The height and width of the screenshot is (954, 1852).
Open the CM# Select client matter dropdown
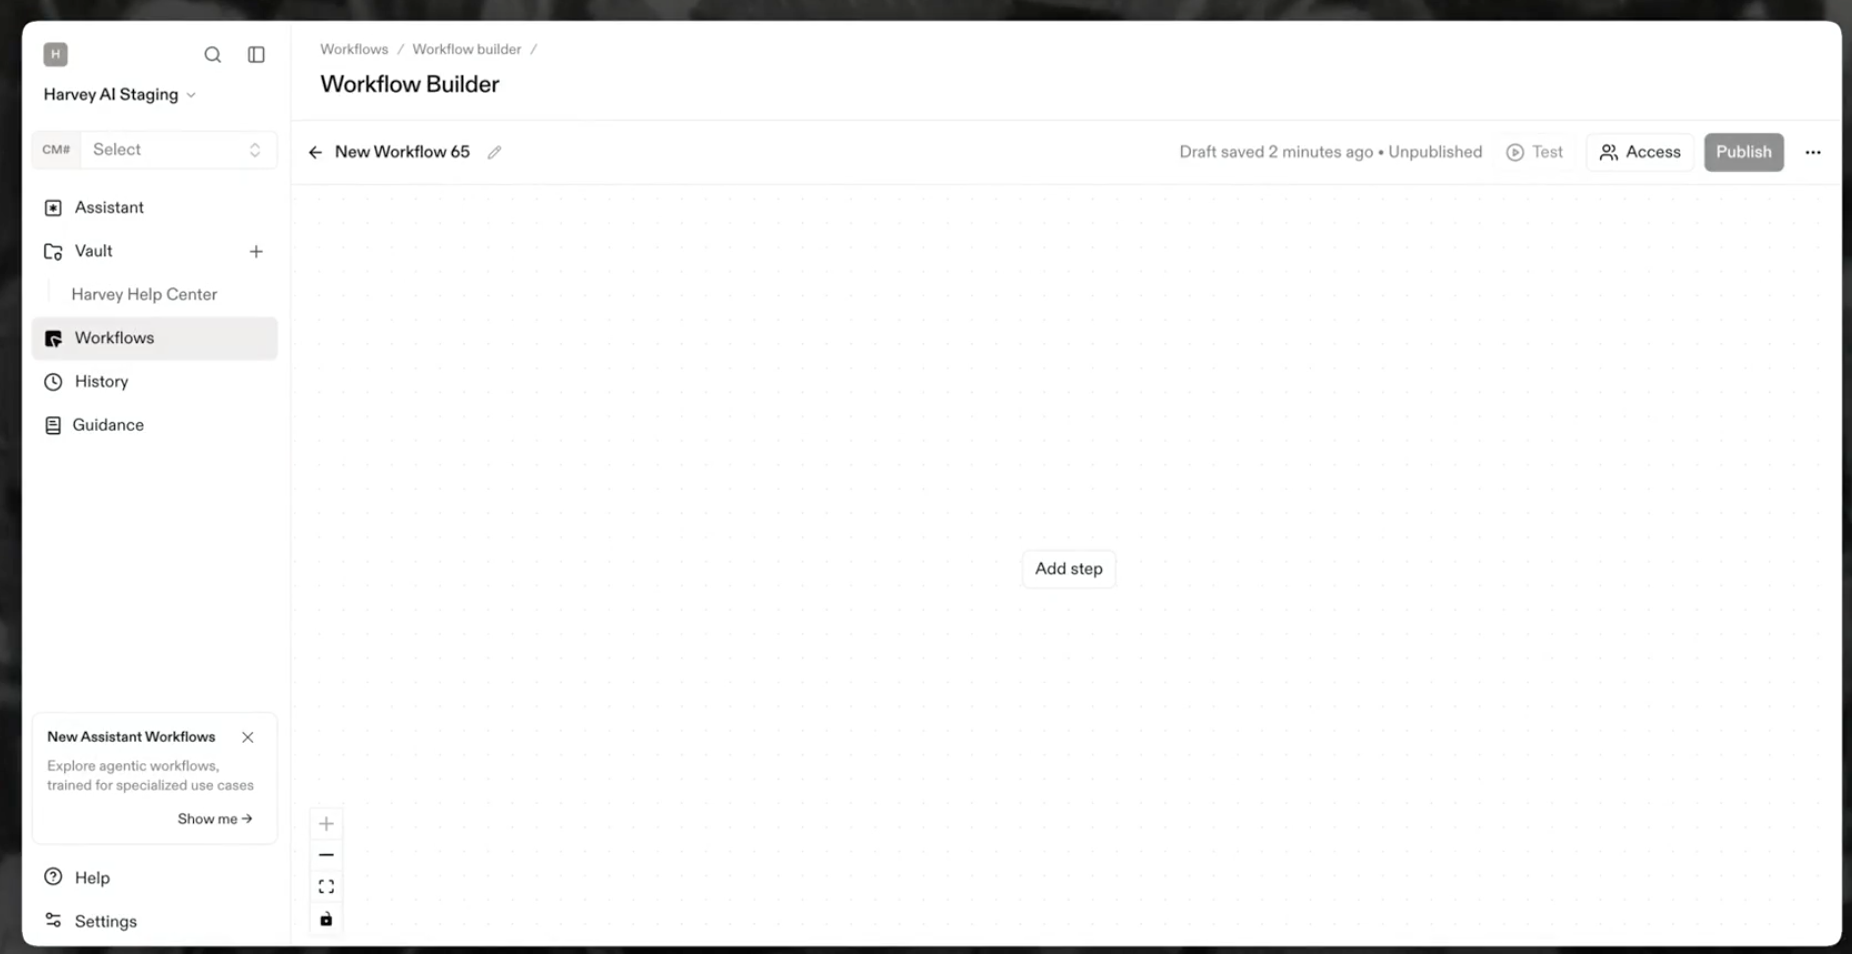pos(176,150)
